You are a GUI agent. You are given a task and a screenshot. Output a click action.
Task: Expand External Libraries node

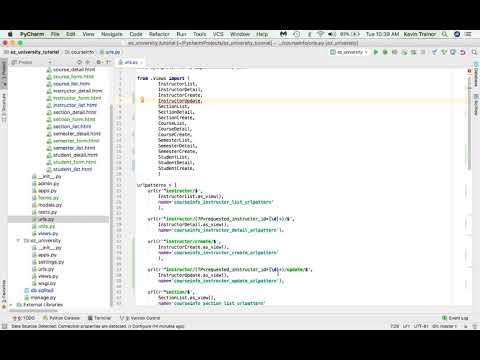[11, 305]
